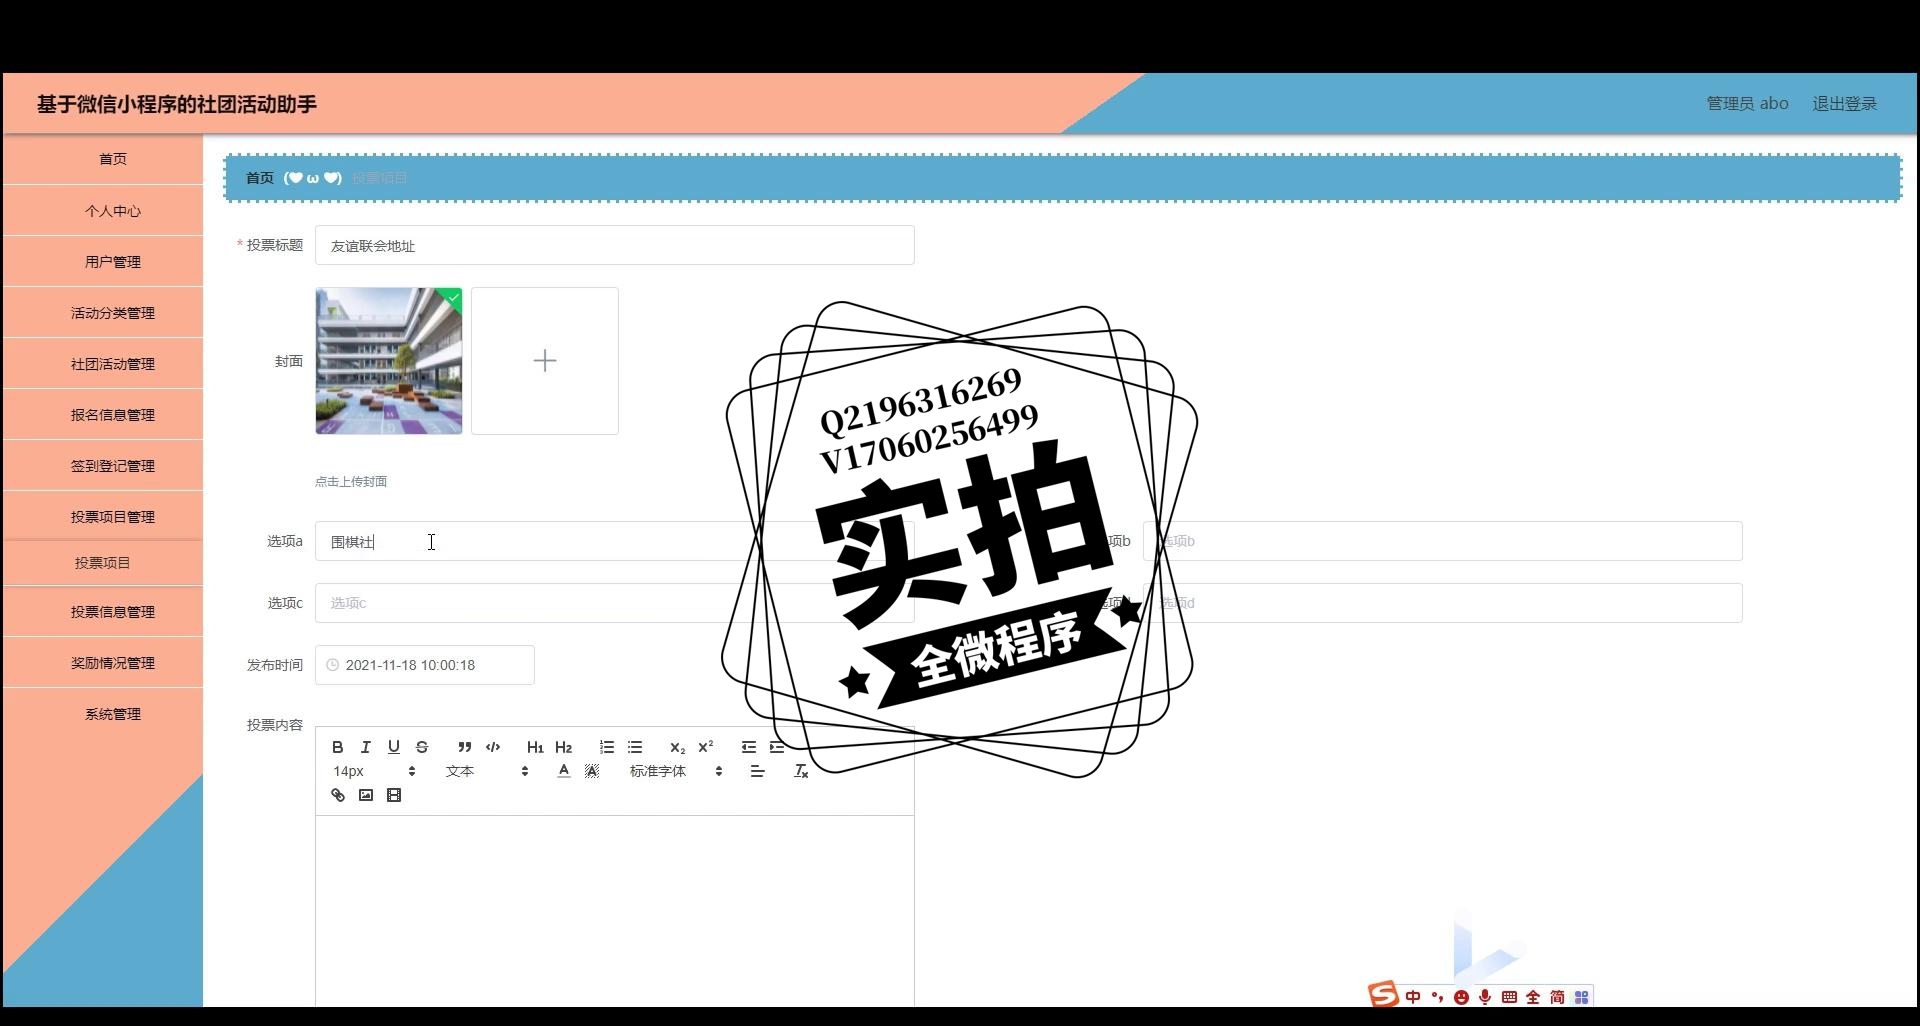Click 管理员 abo in the header

click(1747, 104)
